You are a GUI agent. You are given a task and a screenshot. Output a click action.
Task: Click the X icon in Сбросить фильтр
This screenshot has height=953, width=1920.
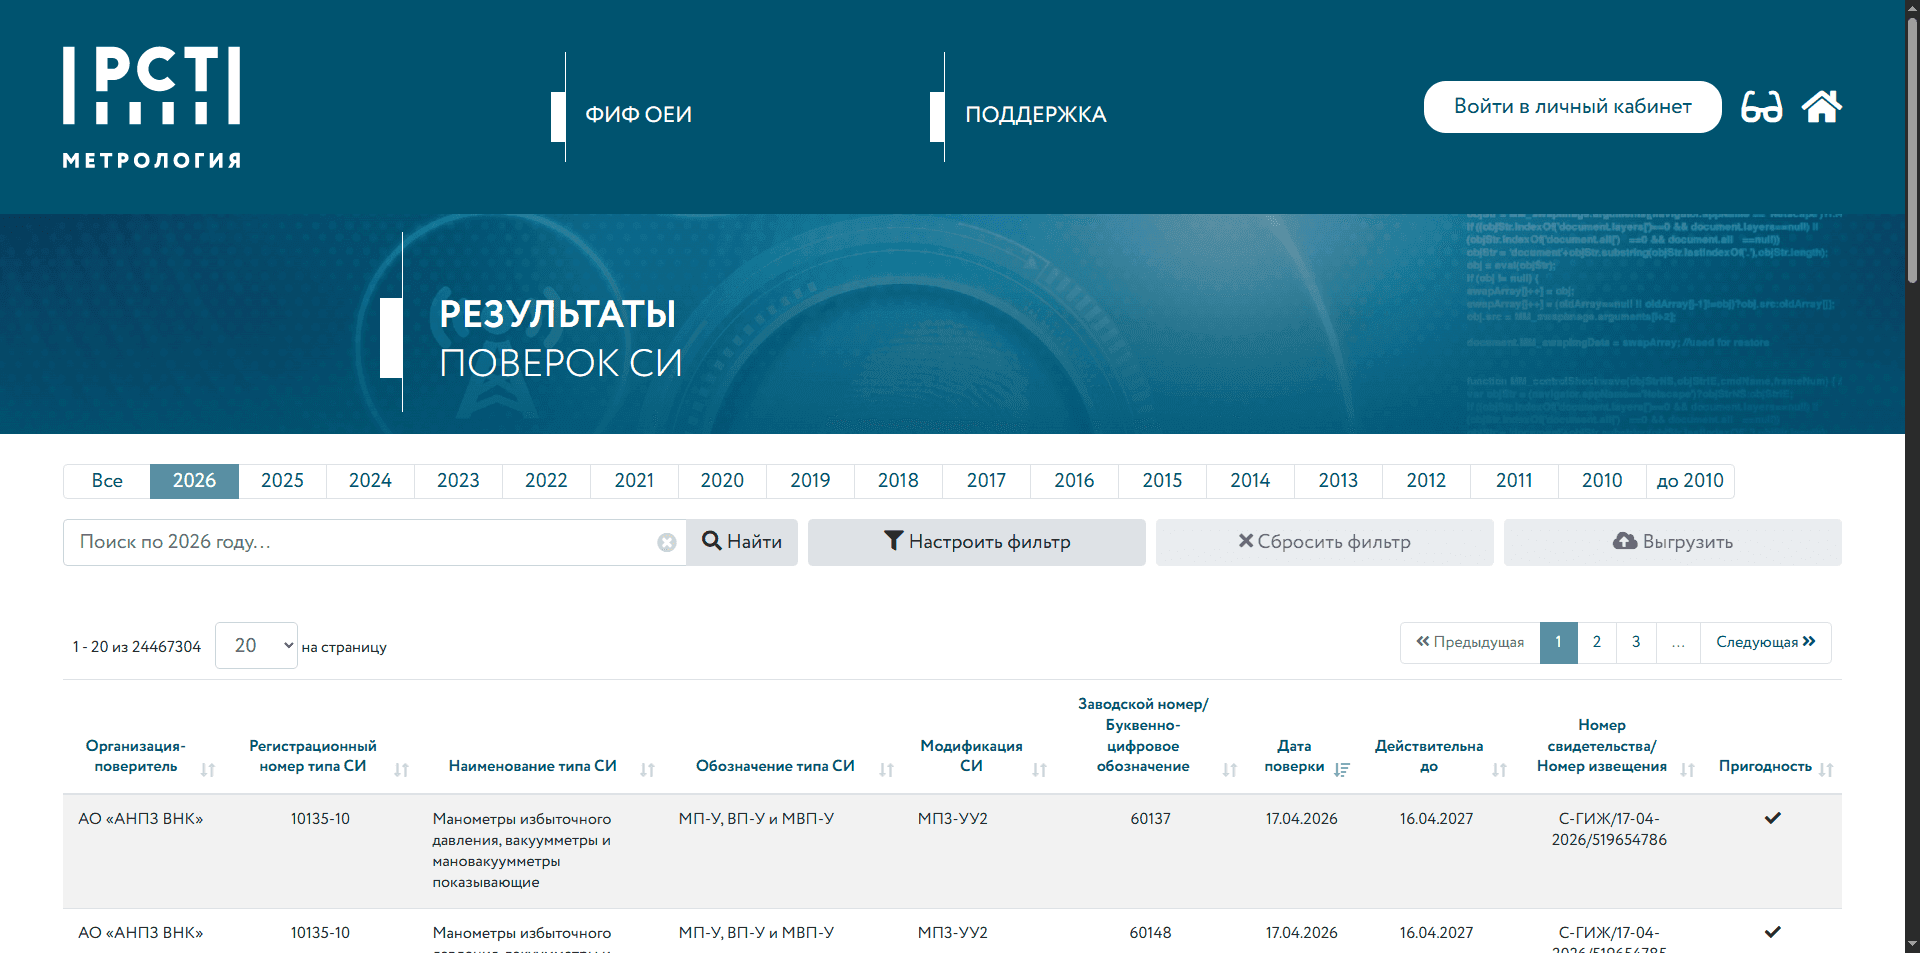[1245, 541]
